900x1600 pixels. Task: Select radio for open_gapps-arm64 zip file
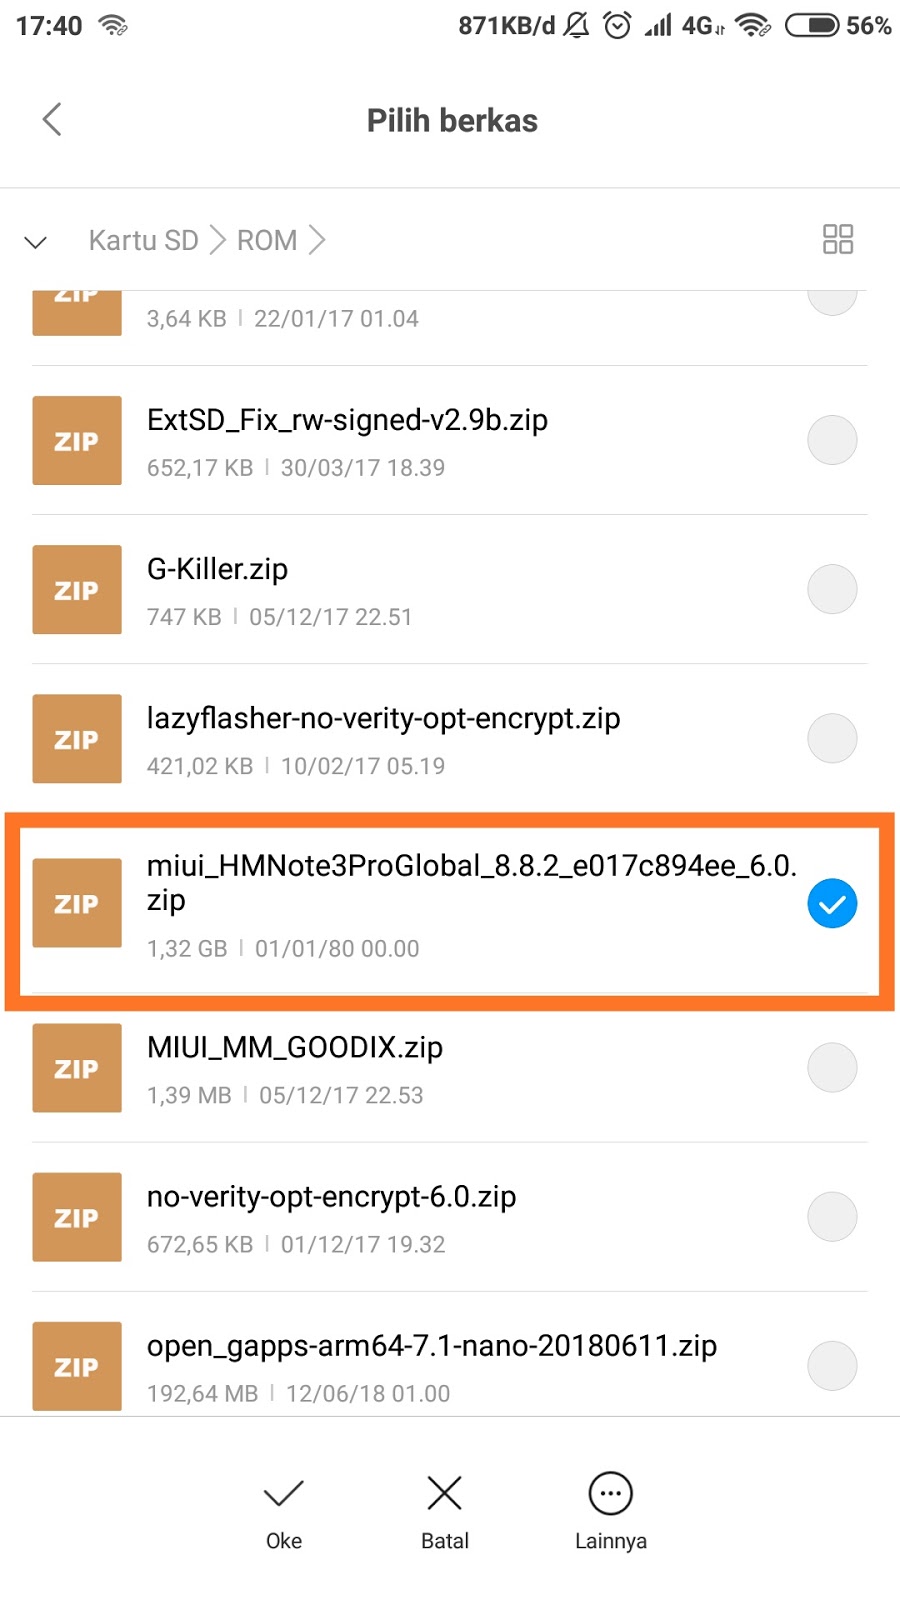click(x=832, y=1366)
